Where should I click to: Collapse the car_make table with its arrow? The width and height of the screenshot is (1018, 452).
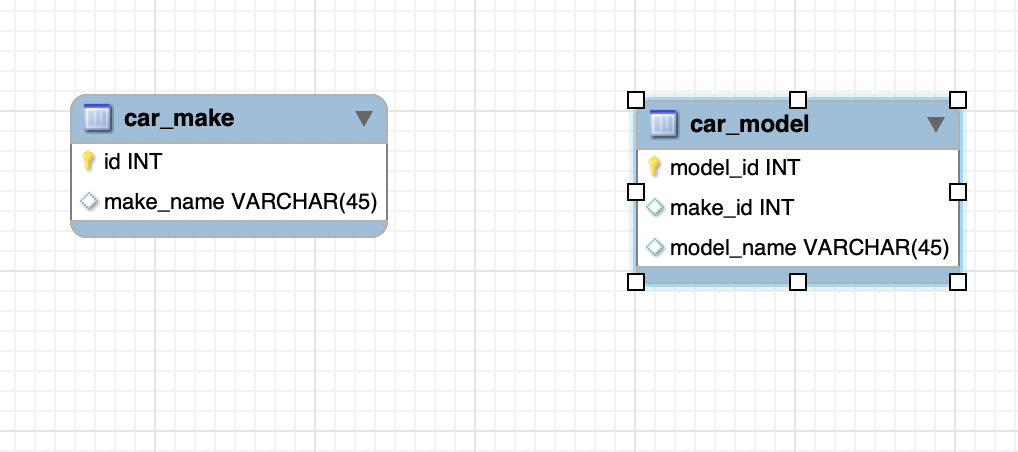coord(364,119)
